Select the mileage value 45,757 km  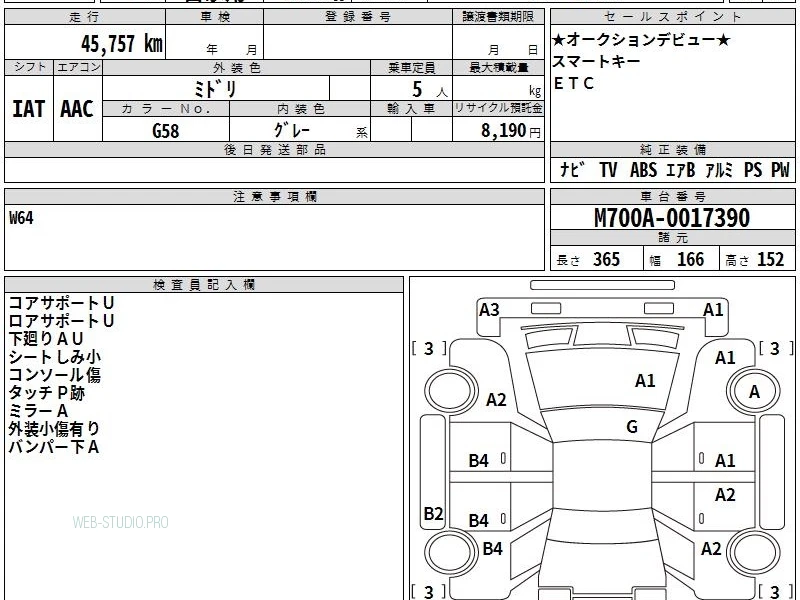(x=122, y=44)
